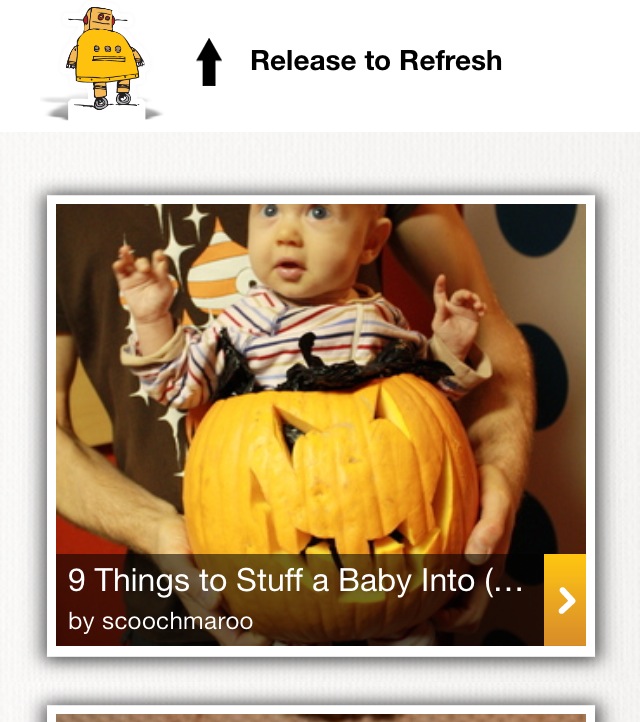Tap the robot's wheeled feet
The height and width of the screenshot is (722, 640).
(112, 99)
